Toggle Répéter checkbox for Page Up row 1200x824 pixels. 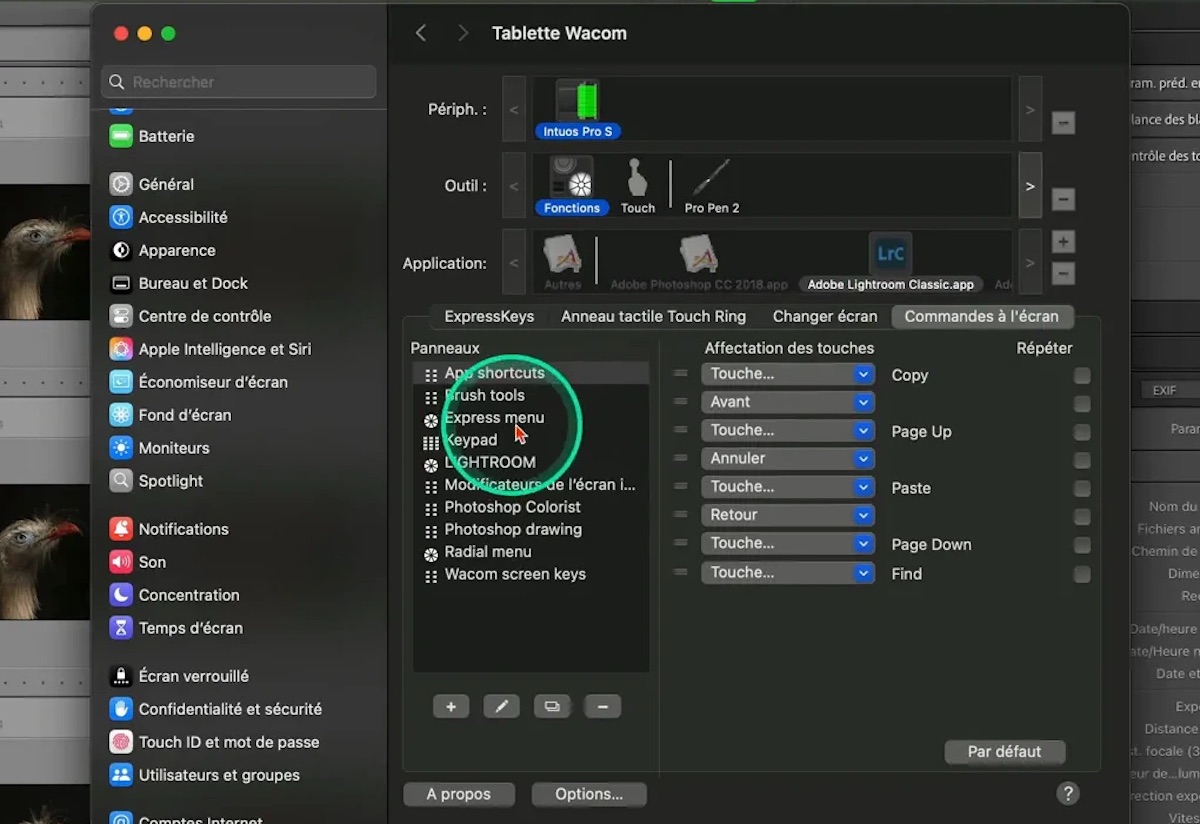click(1081, 432)
